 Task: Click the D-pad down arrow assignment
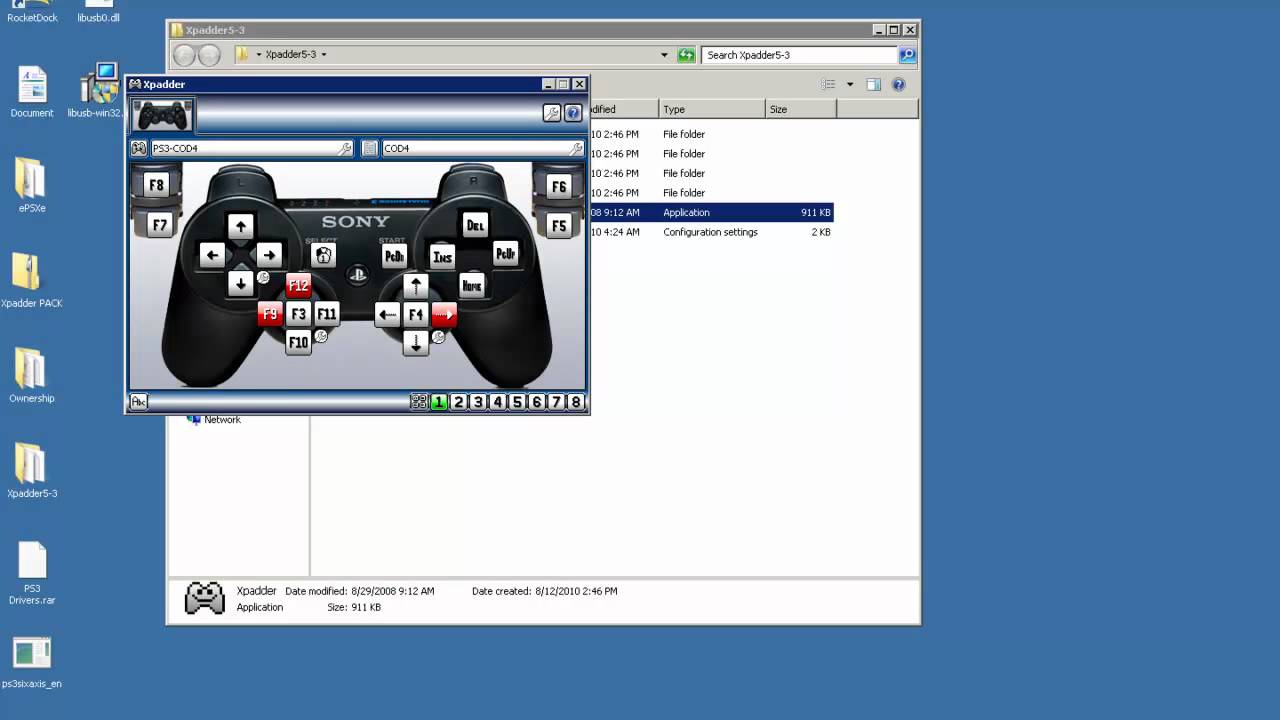[240, 283]
